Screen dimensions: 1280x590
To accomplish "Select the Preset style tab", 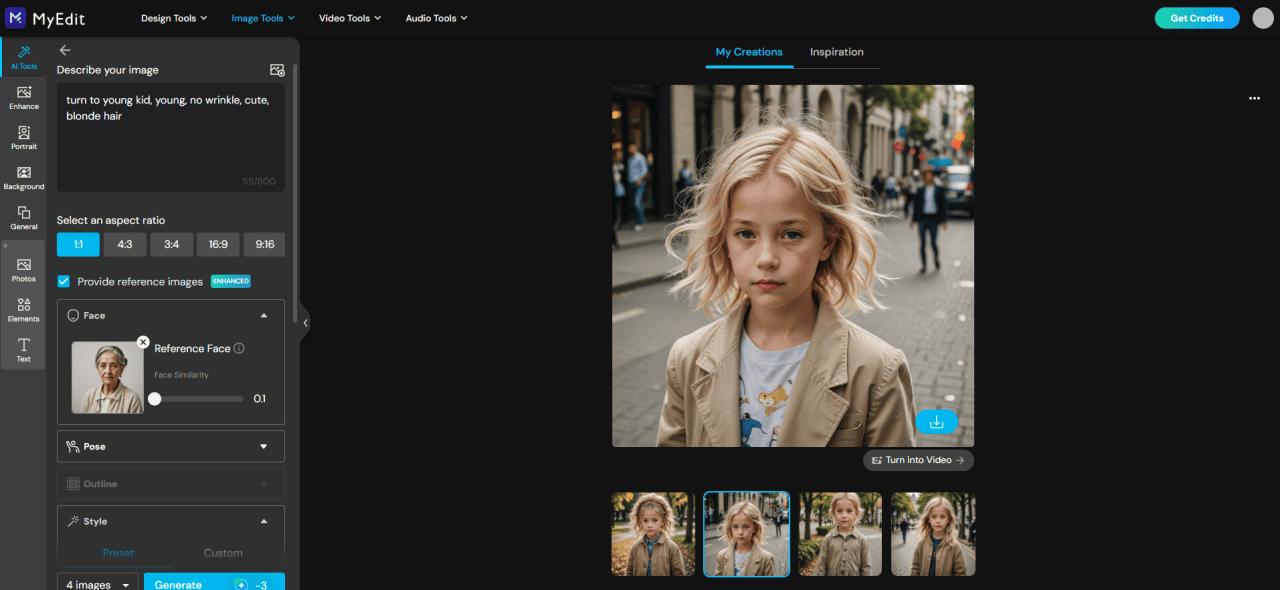I will click(x=118, y=553).
